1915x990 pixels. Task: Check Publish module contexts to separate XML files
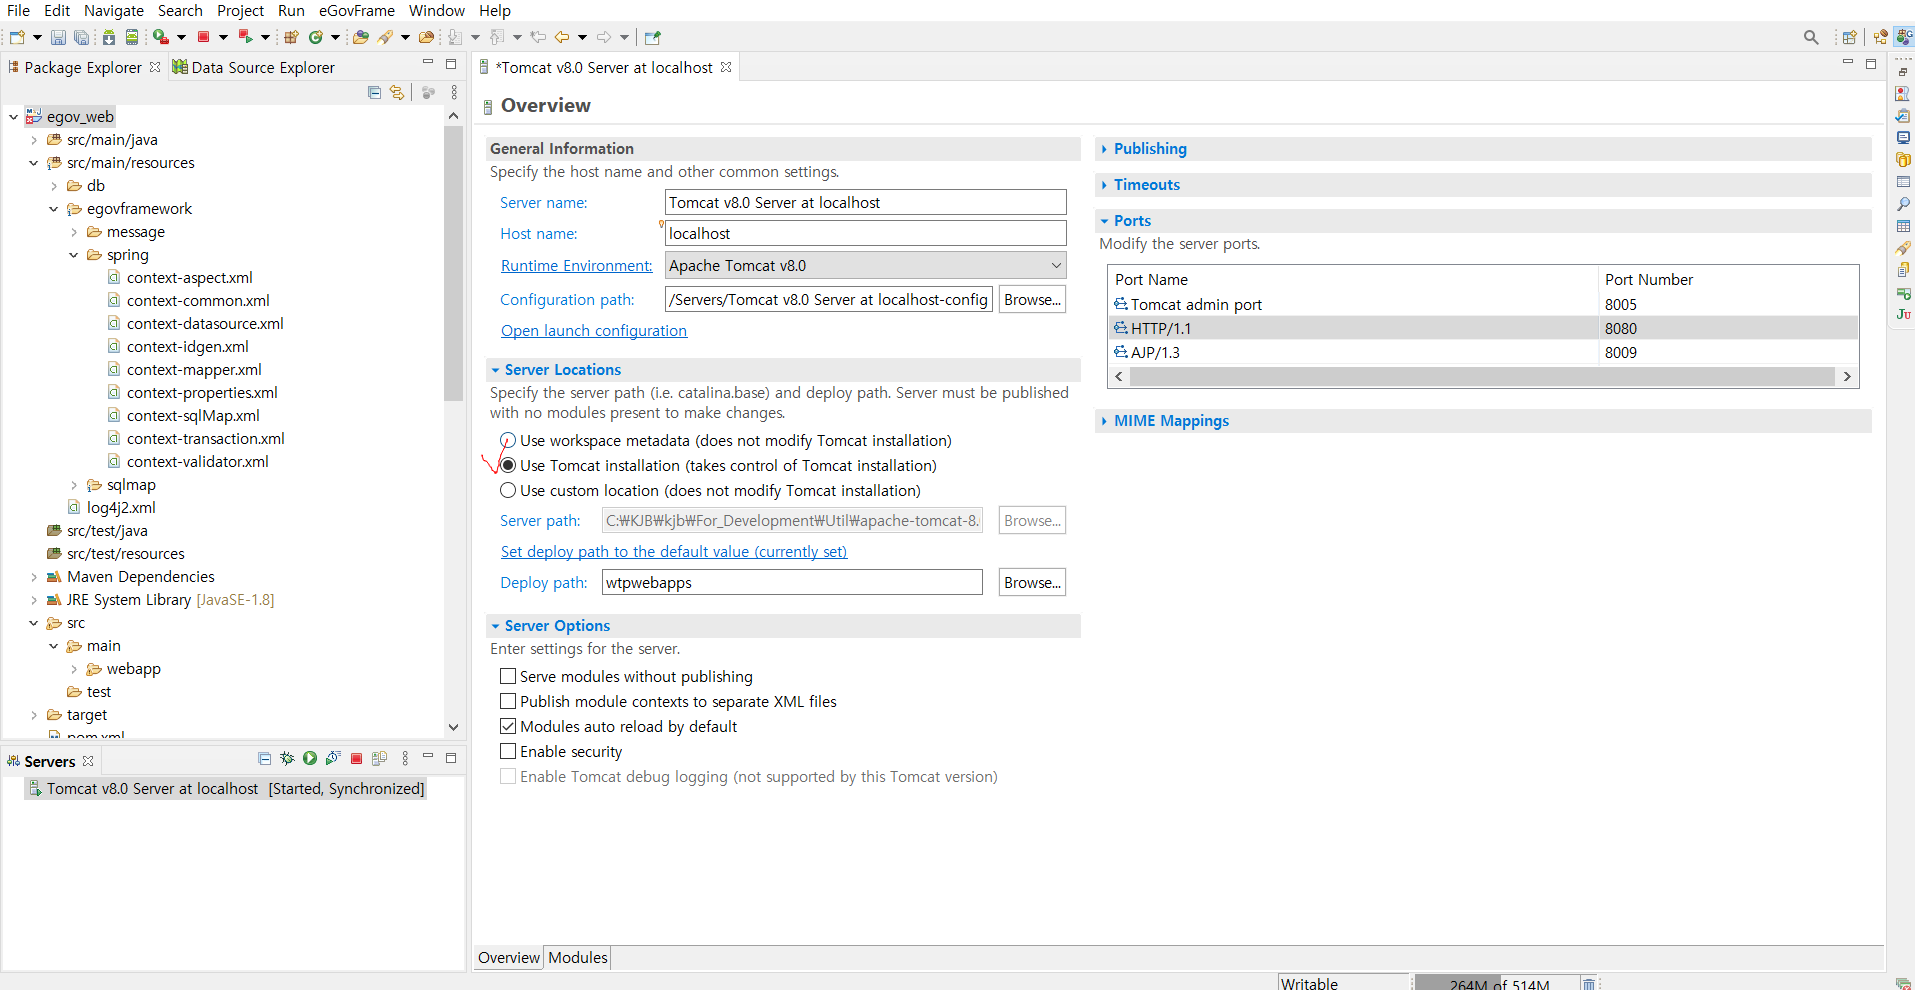tap(508, 701)
